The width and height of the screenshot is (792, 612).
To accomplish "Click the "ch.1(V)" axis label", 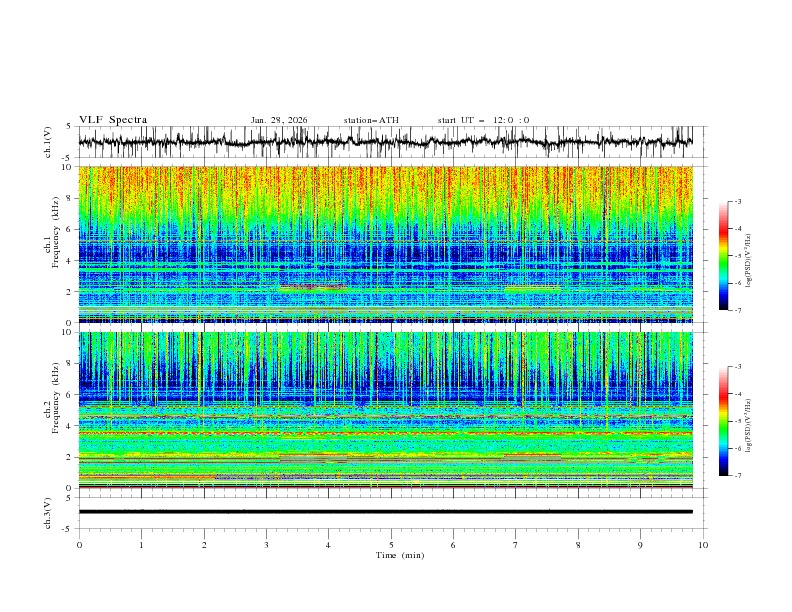I will (48, 142).
